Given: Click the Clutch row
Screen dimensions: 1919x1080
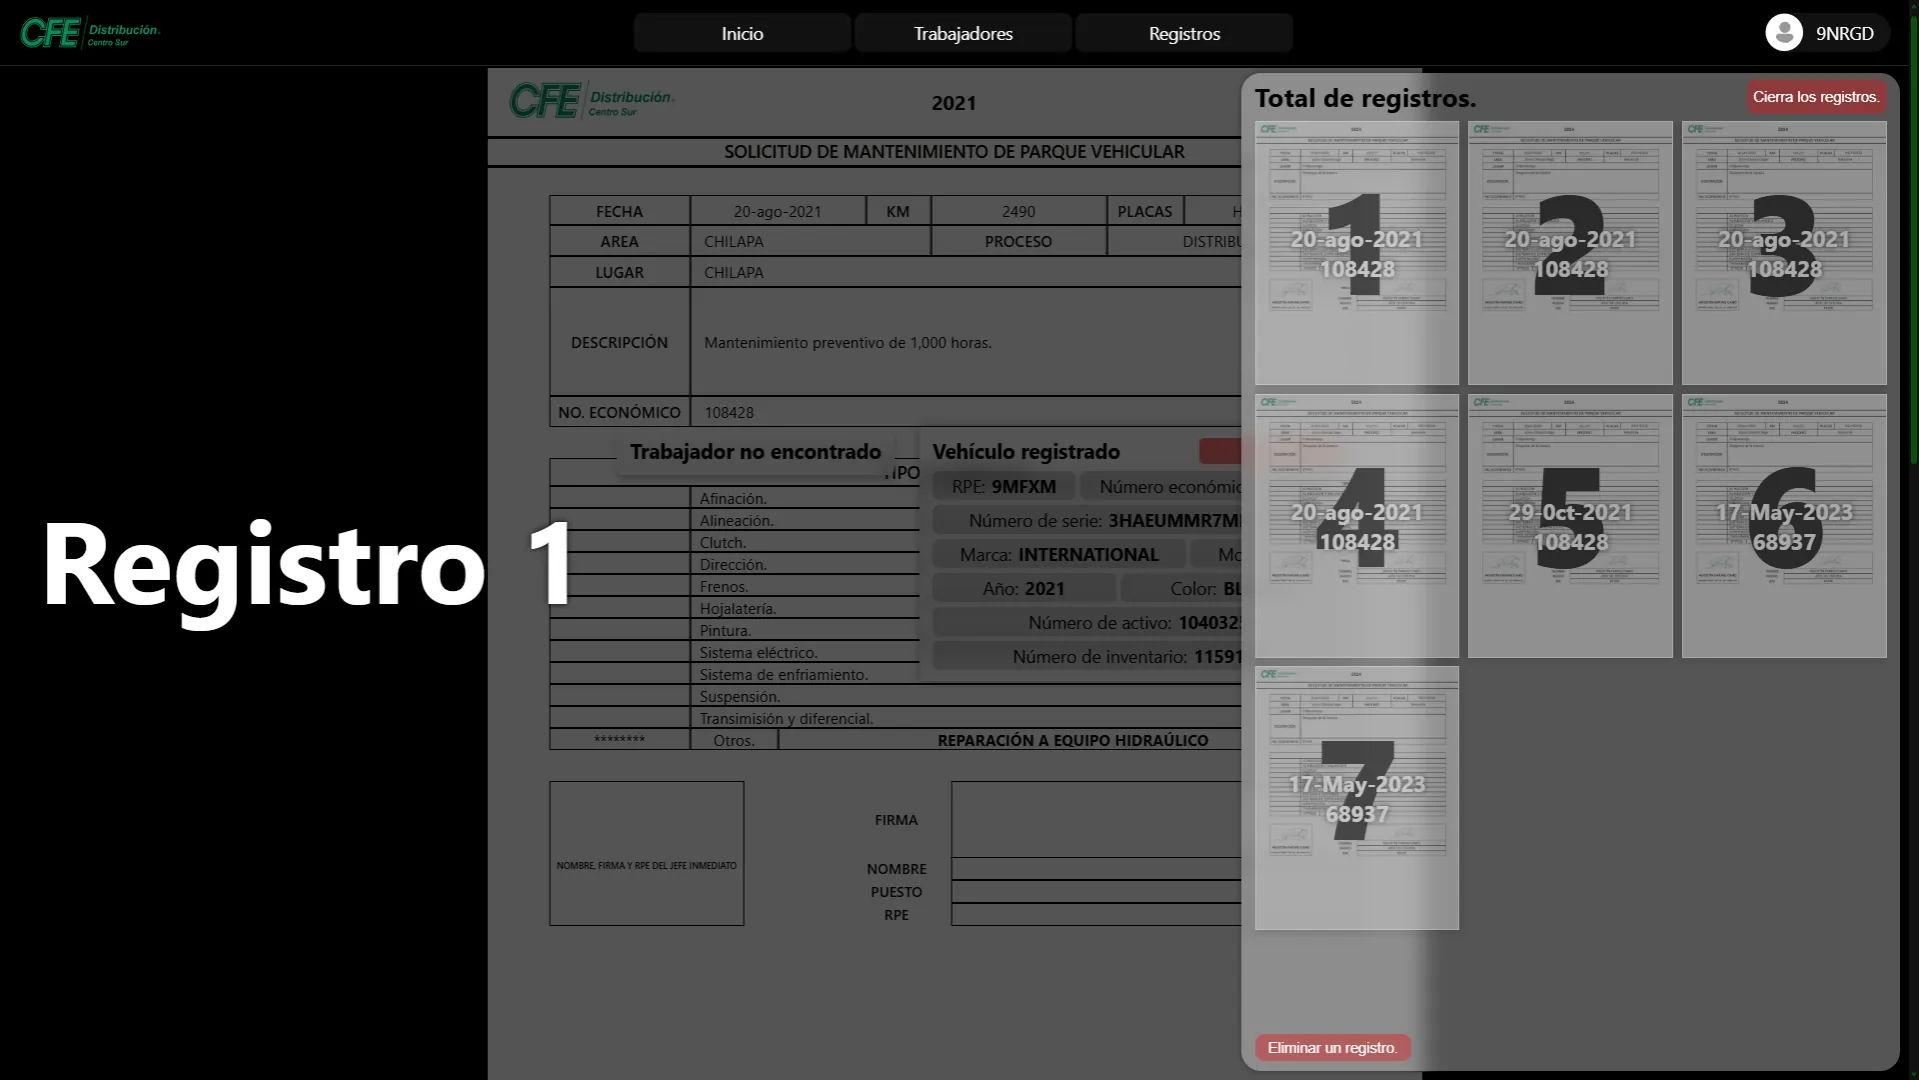Looking at the screenshot, I should coord(734,542).
